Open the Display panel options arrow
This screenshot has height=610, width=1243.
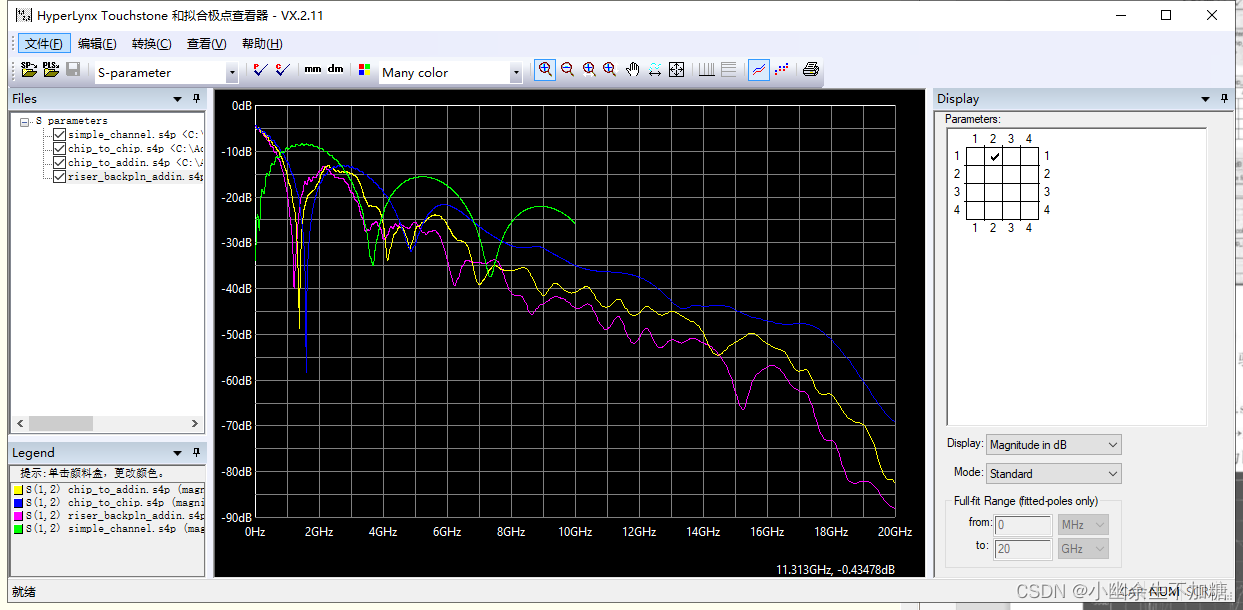[x=1205, y=98]
